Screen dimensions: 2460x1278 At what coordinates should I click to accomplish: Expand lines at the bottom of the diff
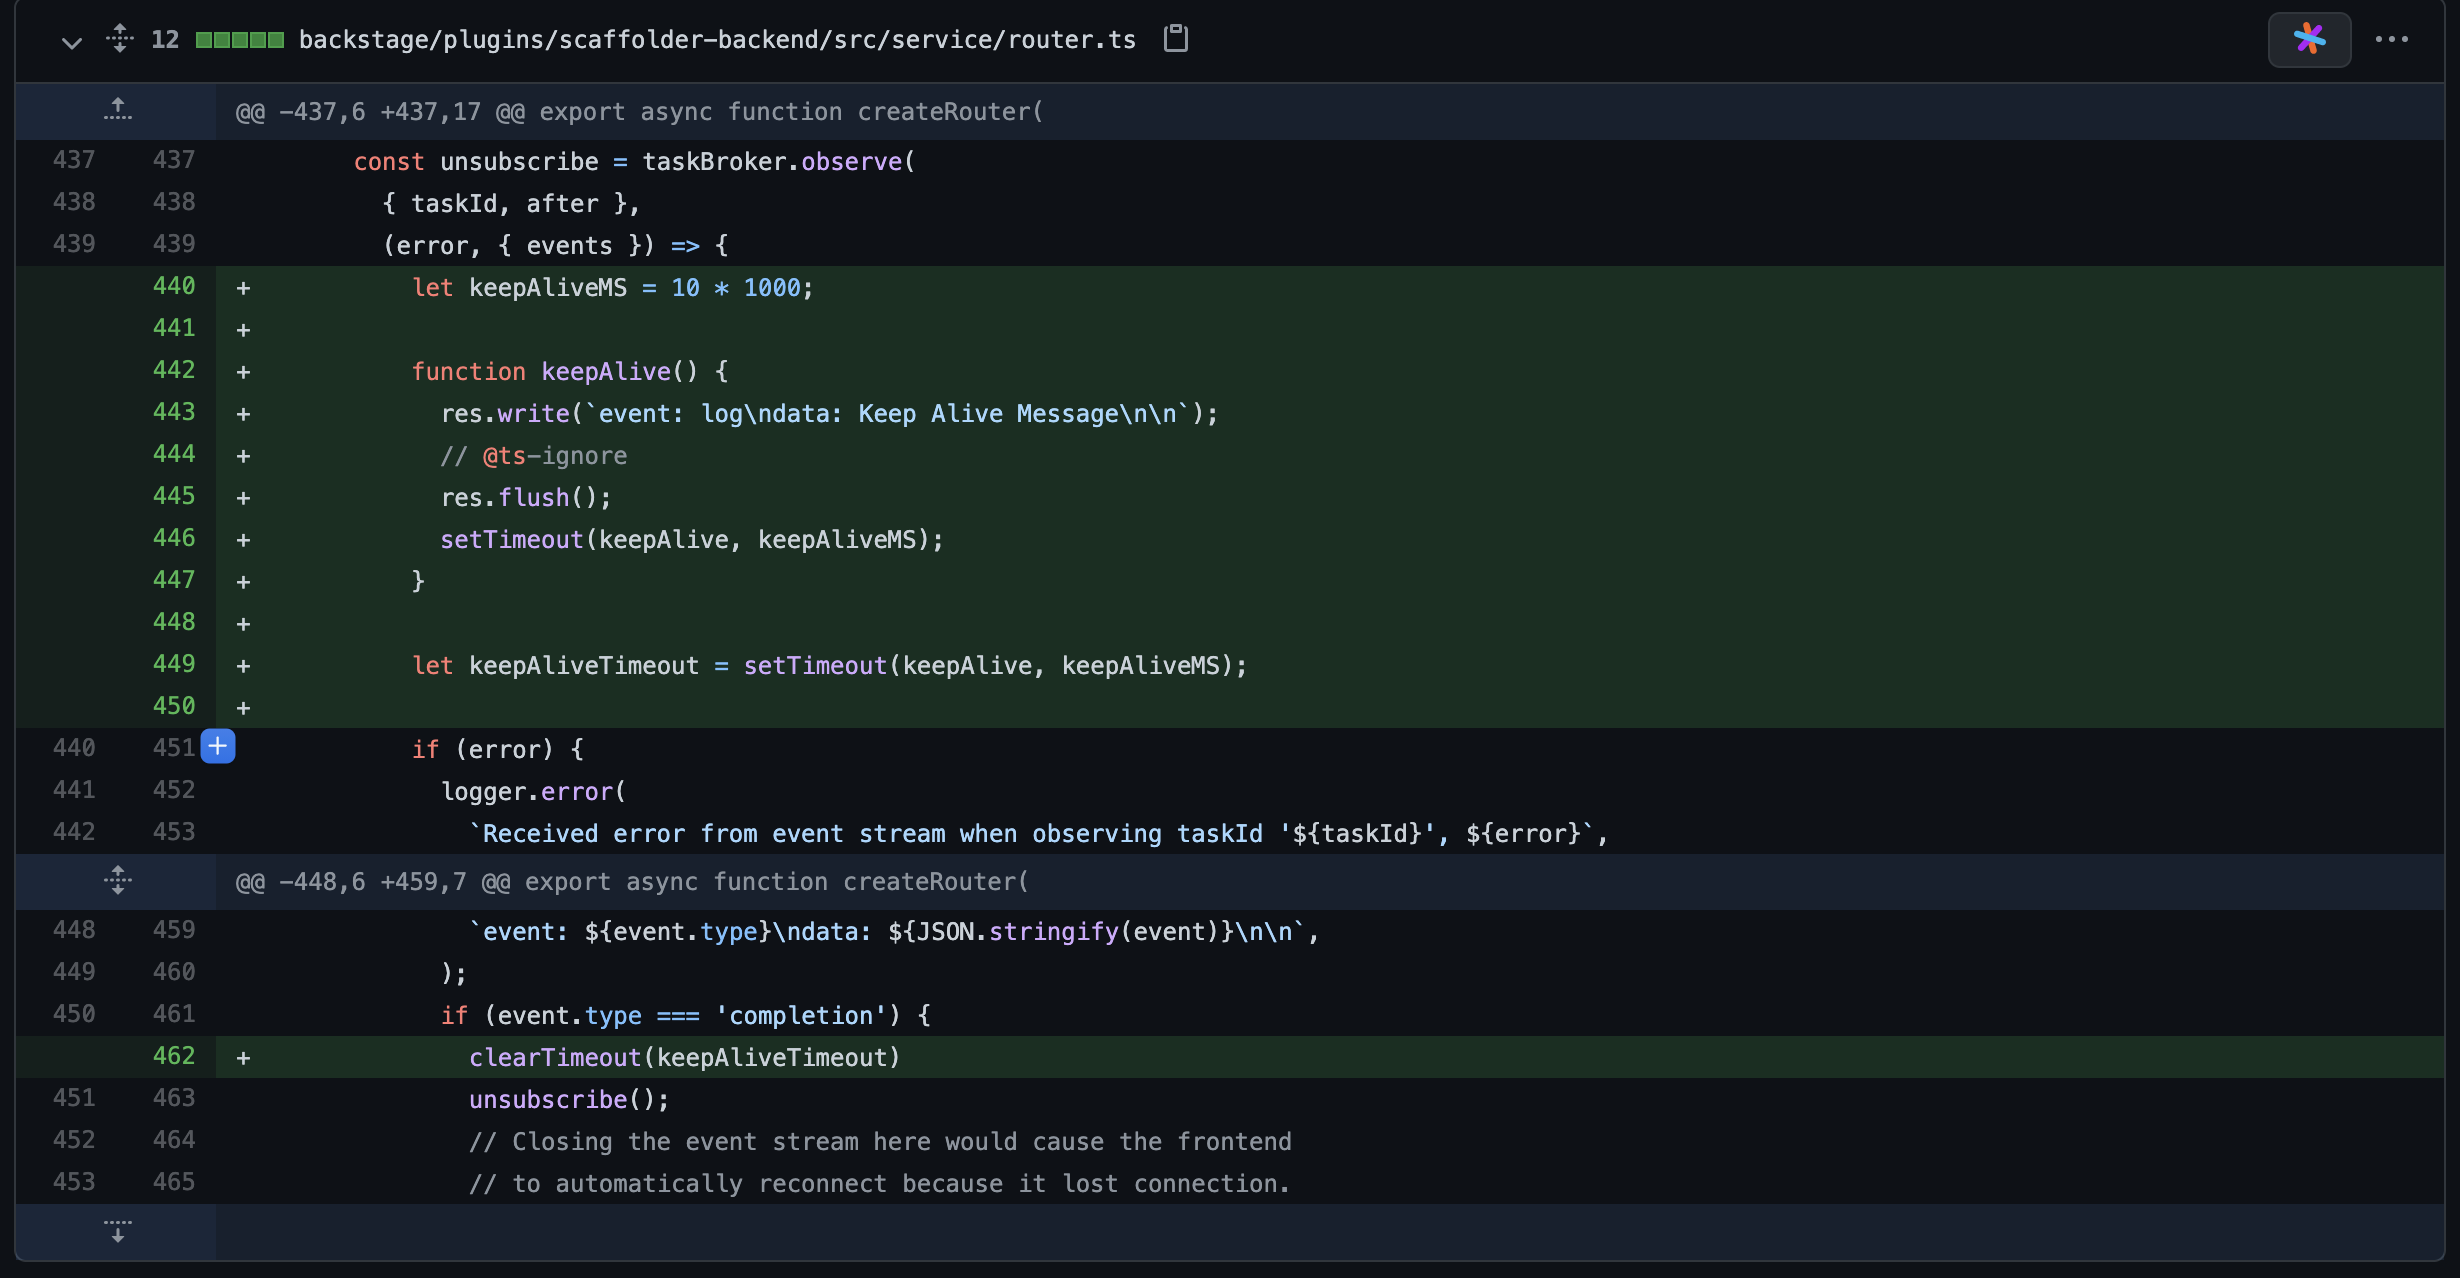coord(117,1231)
